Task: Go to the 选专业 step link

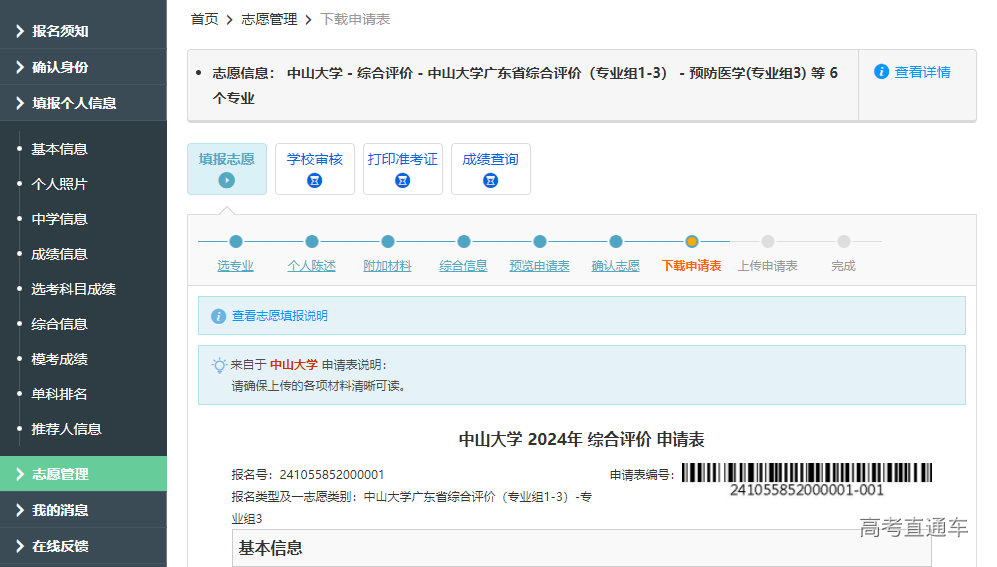Action: (236, 266)
